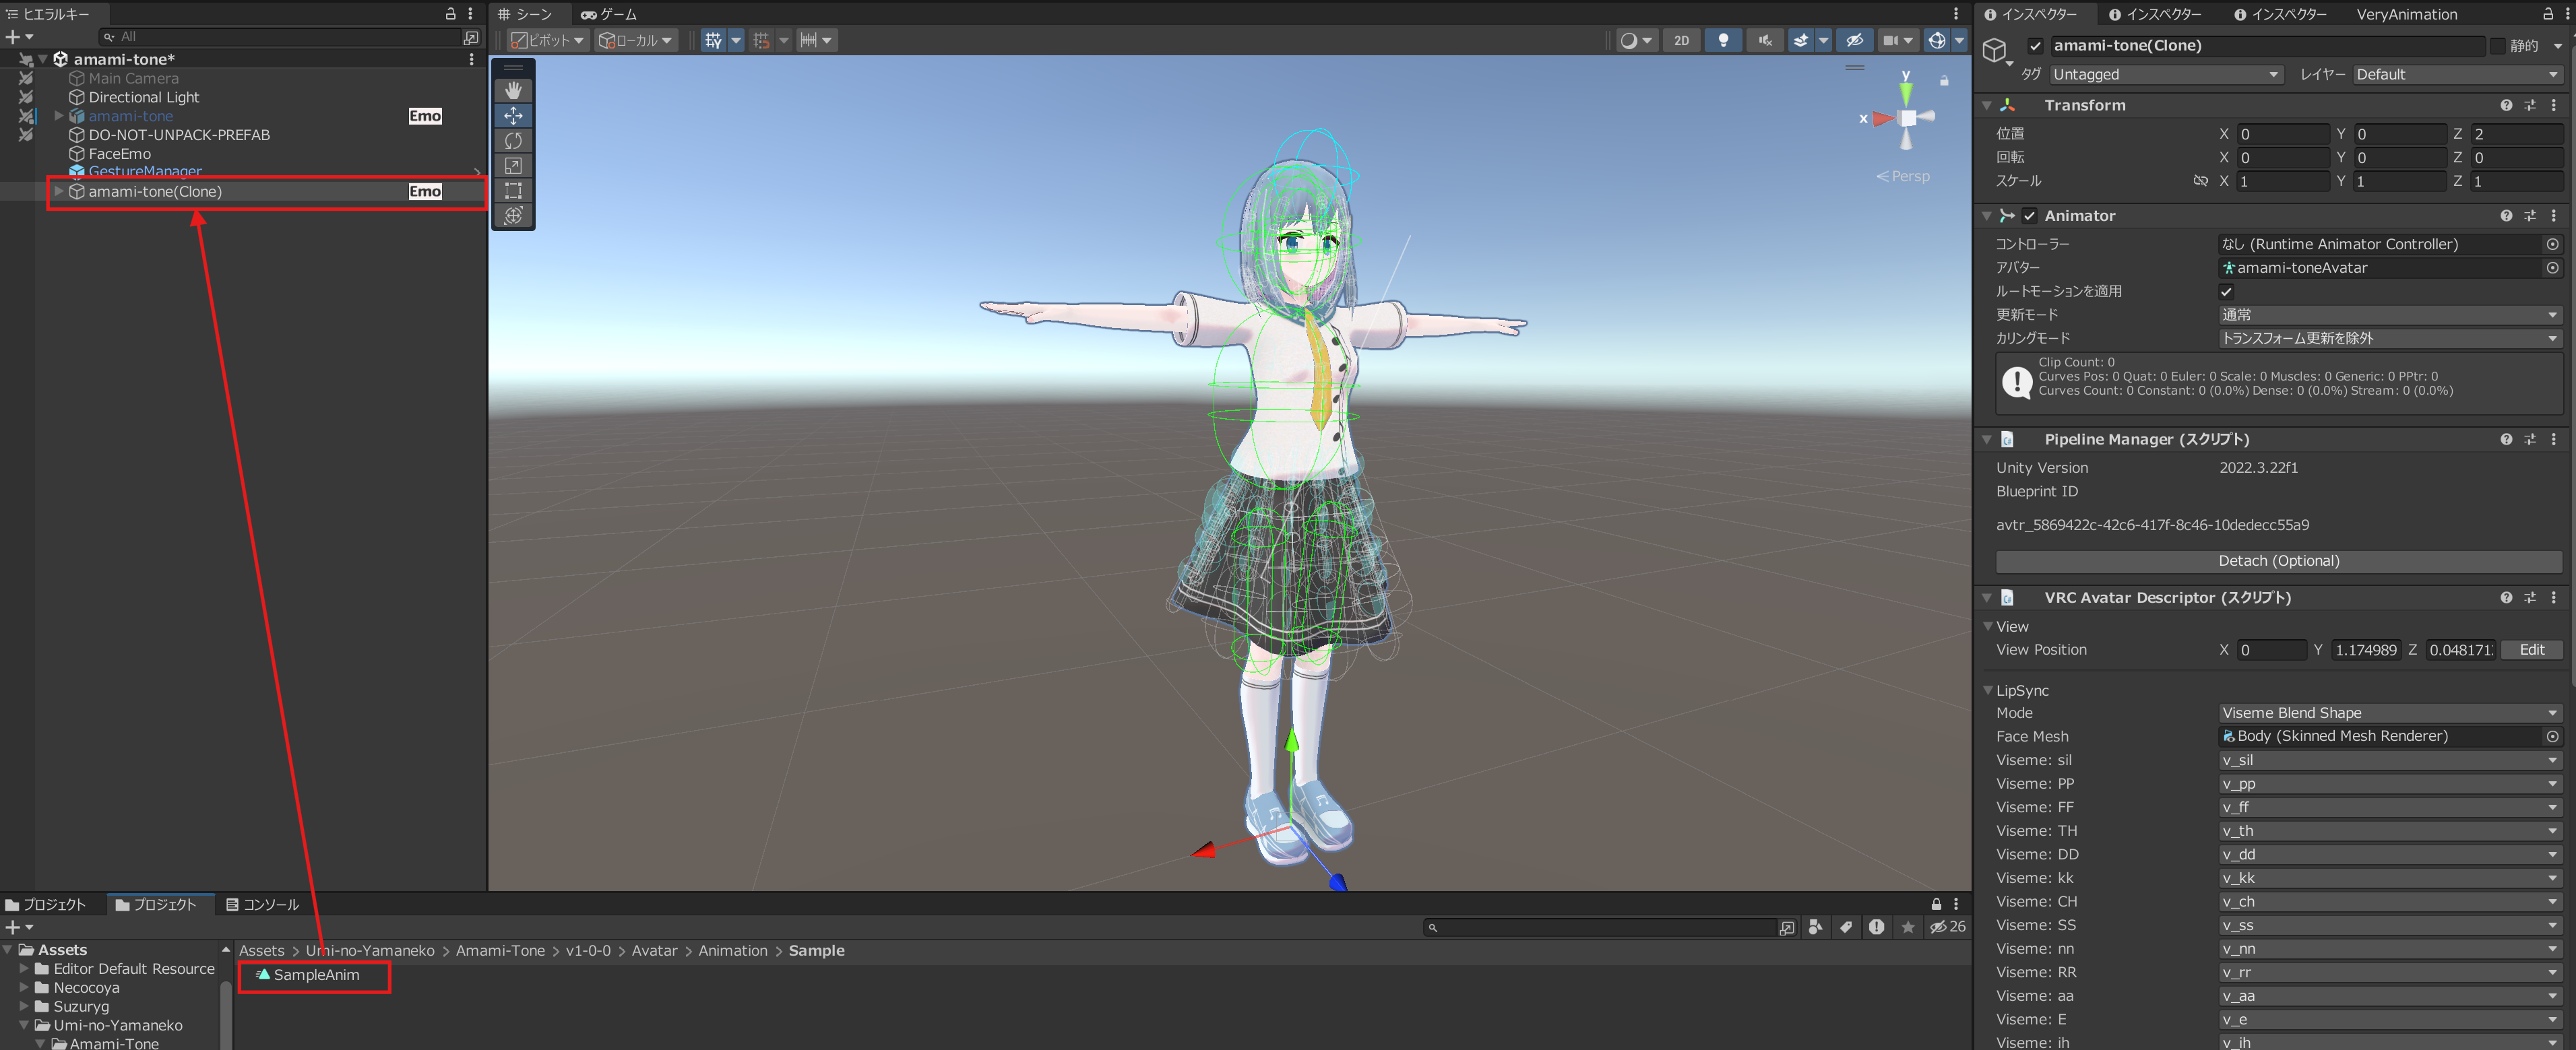Toggle grid visibility in Scene toolbar
Image resolution: width=2576 pixels, height=1050 pixels.
713,40
